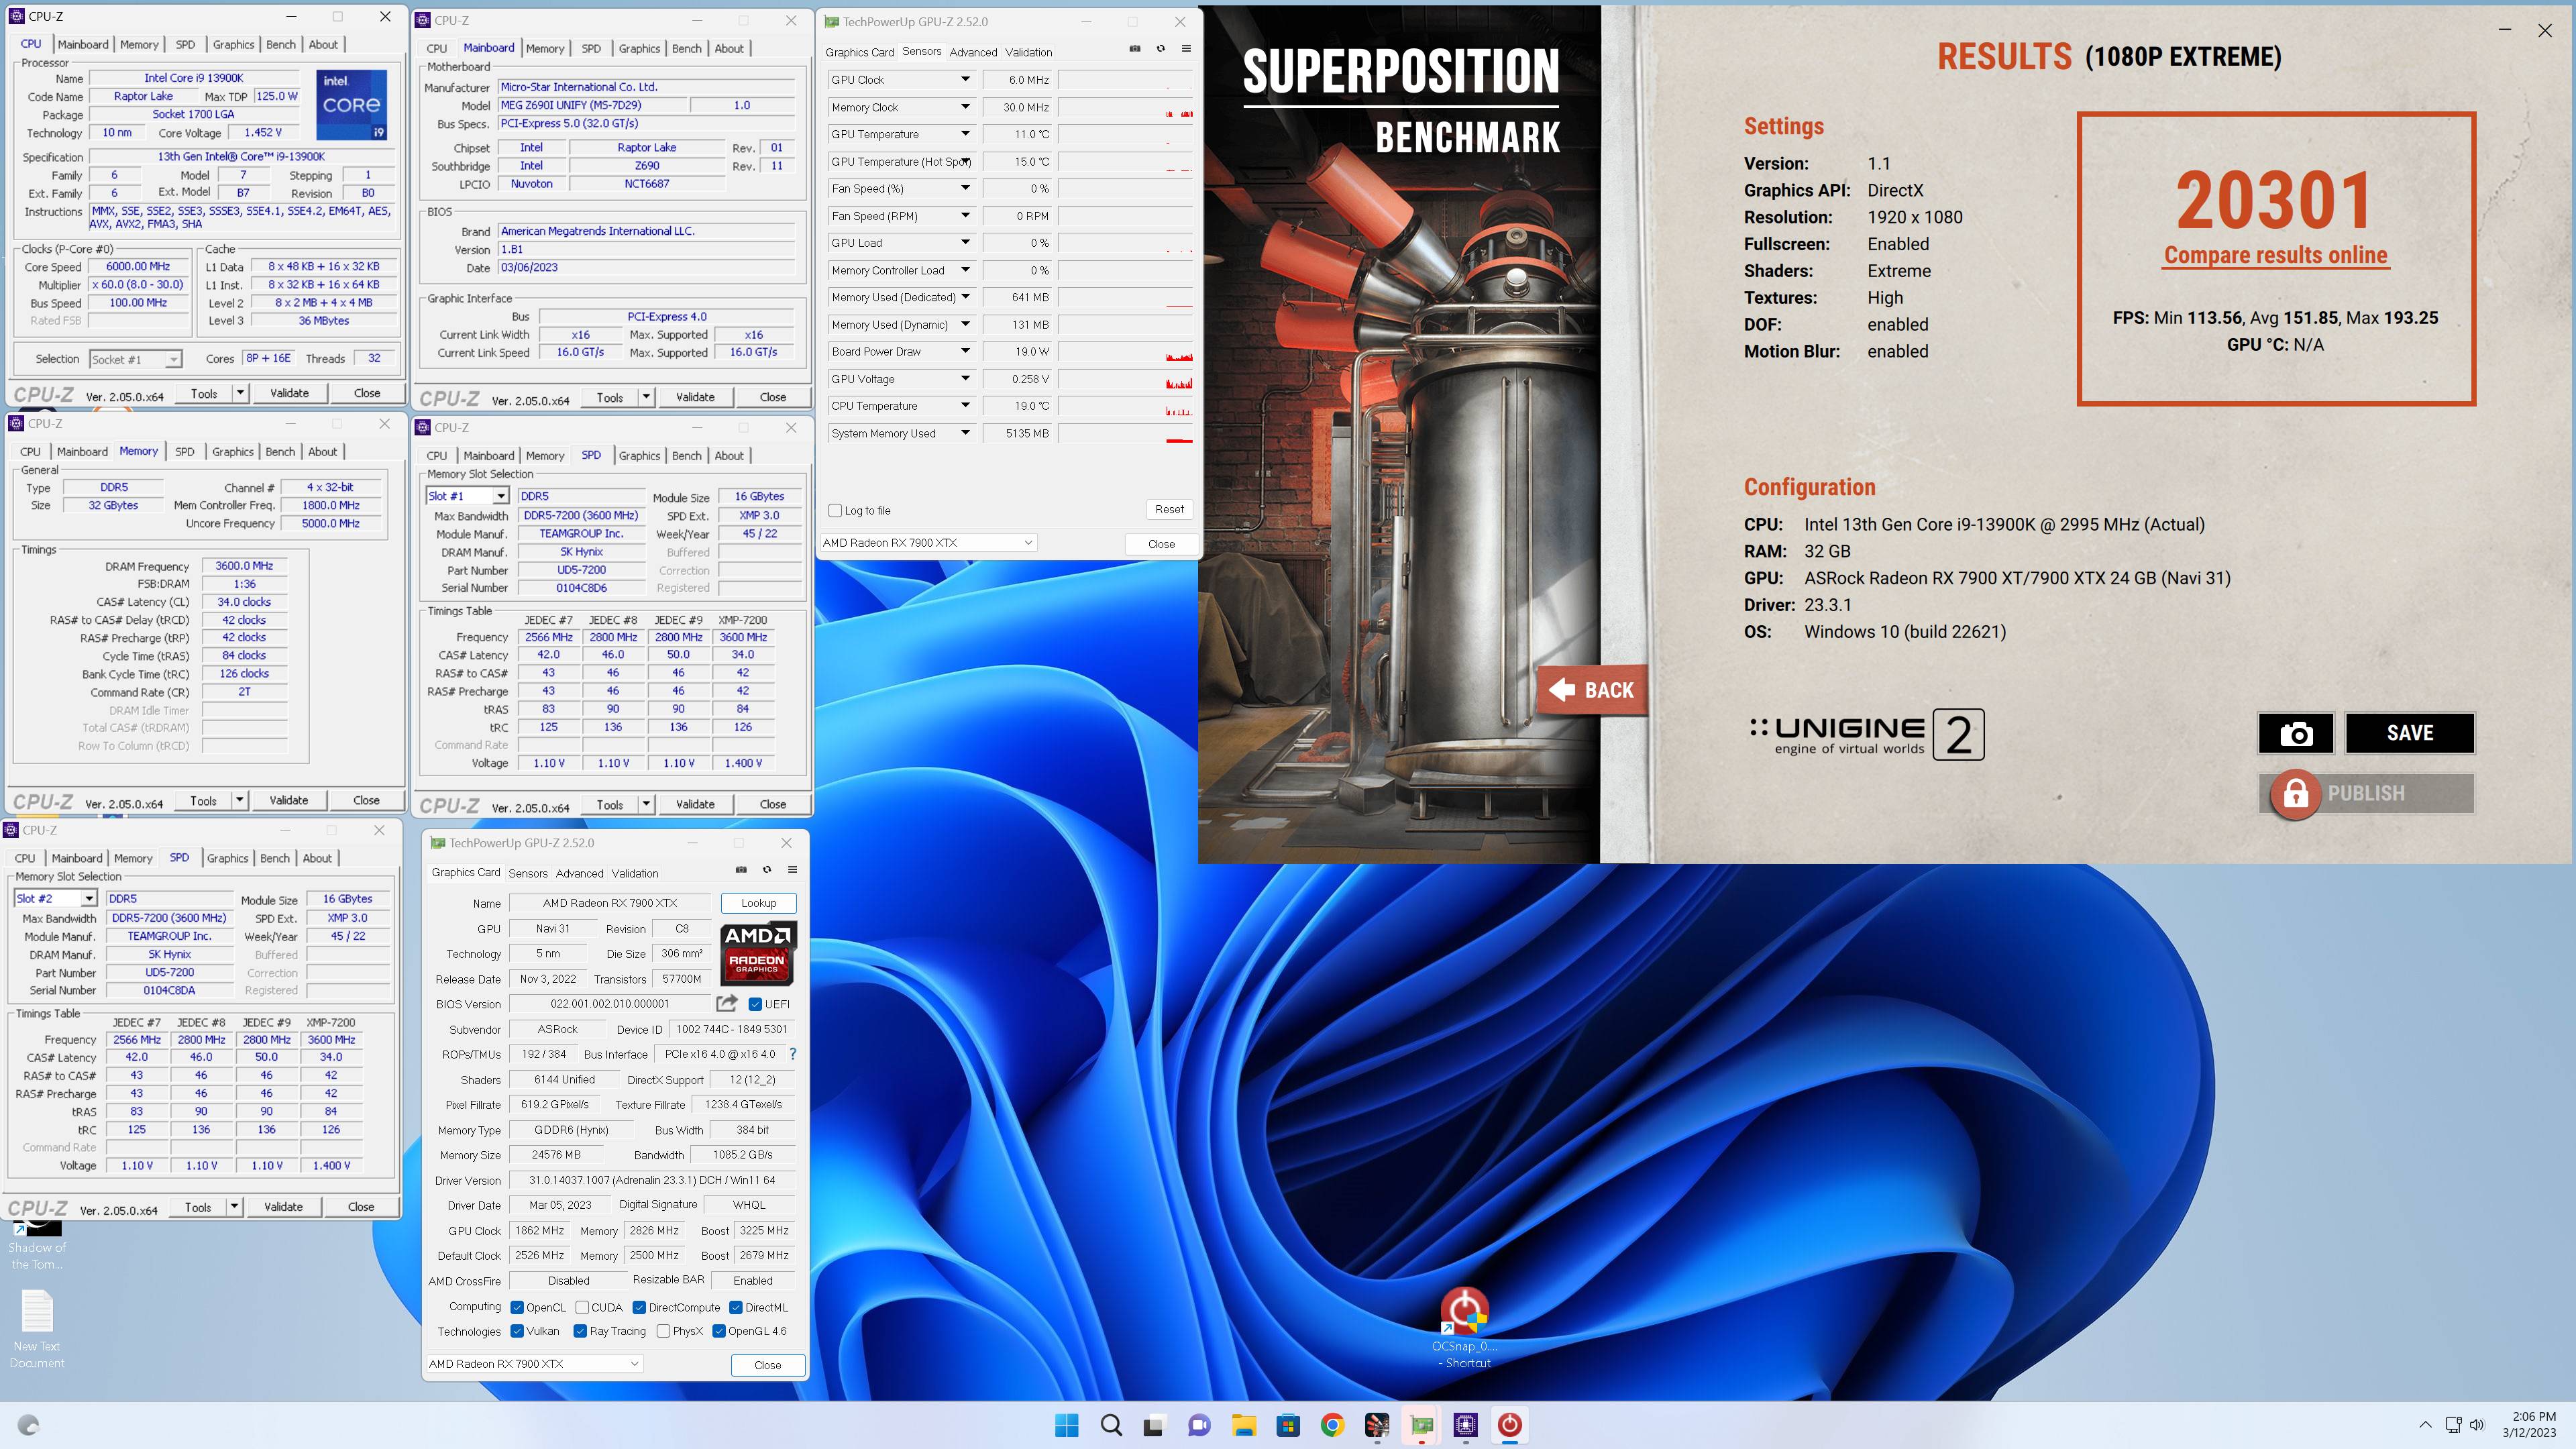The width and height of the screenshot is (2576, 1449).
Task: Toggle the PhysX checkbox
Action: tap(663, 1331)
